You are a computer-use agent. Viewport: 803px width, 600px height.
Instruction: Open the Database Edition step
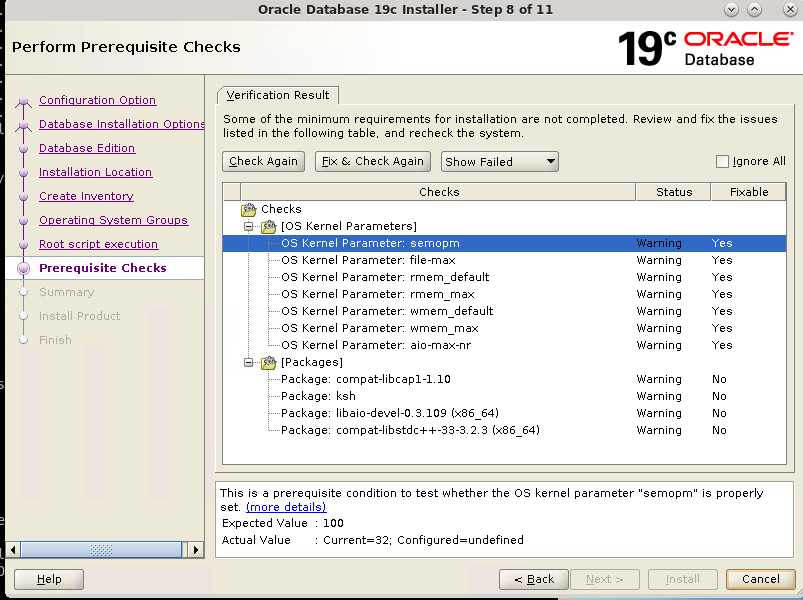click(87, 148)
